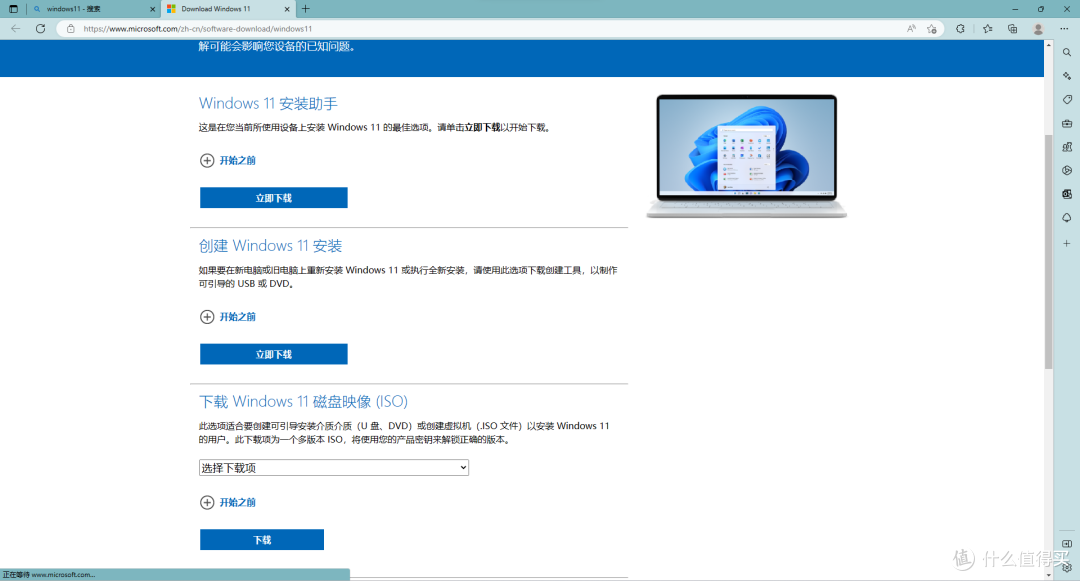The width and height of the screenshot is (1080, 581).
Task: Open sidebar Microsoft 365 icon
Action: (1067, 170)
